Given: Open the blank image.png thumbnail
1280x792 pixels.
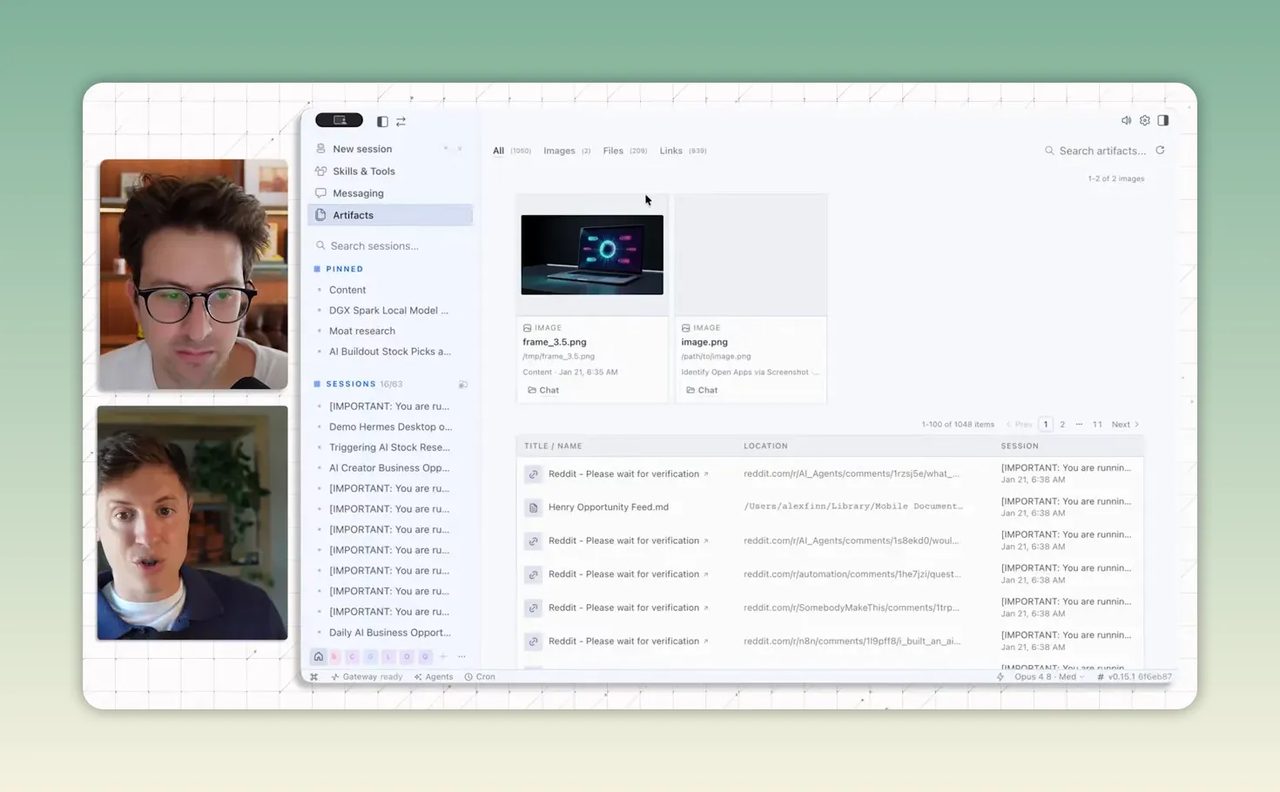Looking at the screenshot, I should 750,255.
